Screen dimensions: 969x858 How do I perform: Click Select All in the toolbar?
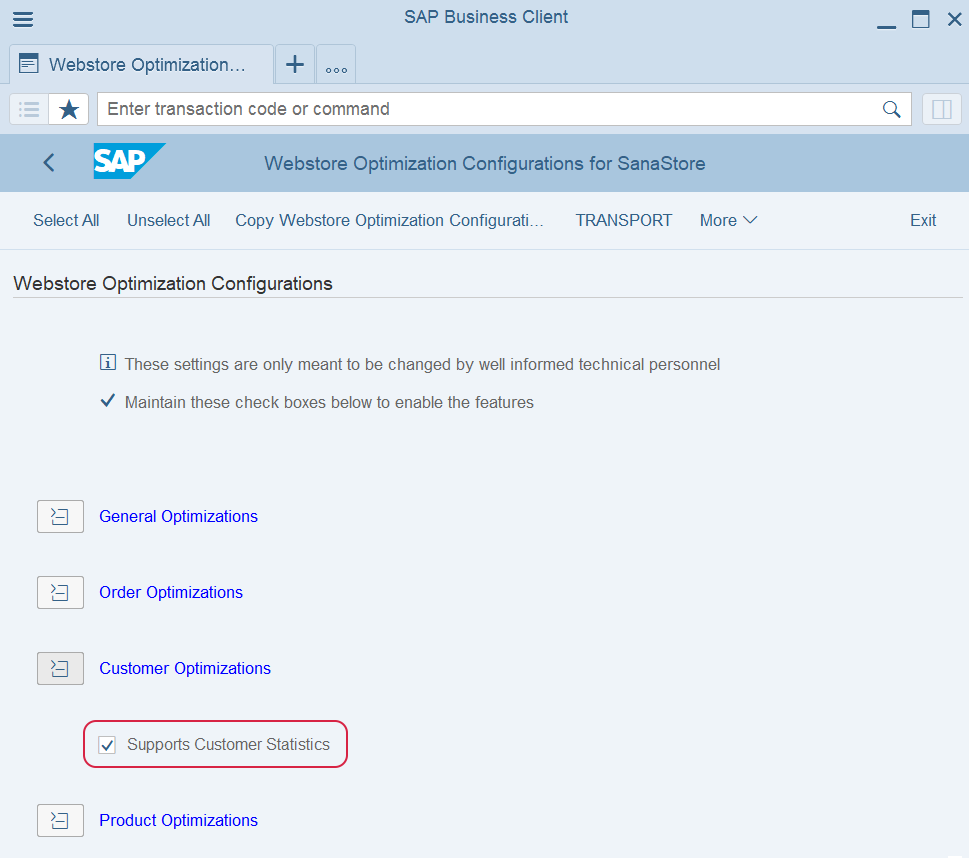tap(66, 221)
